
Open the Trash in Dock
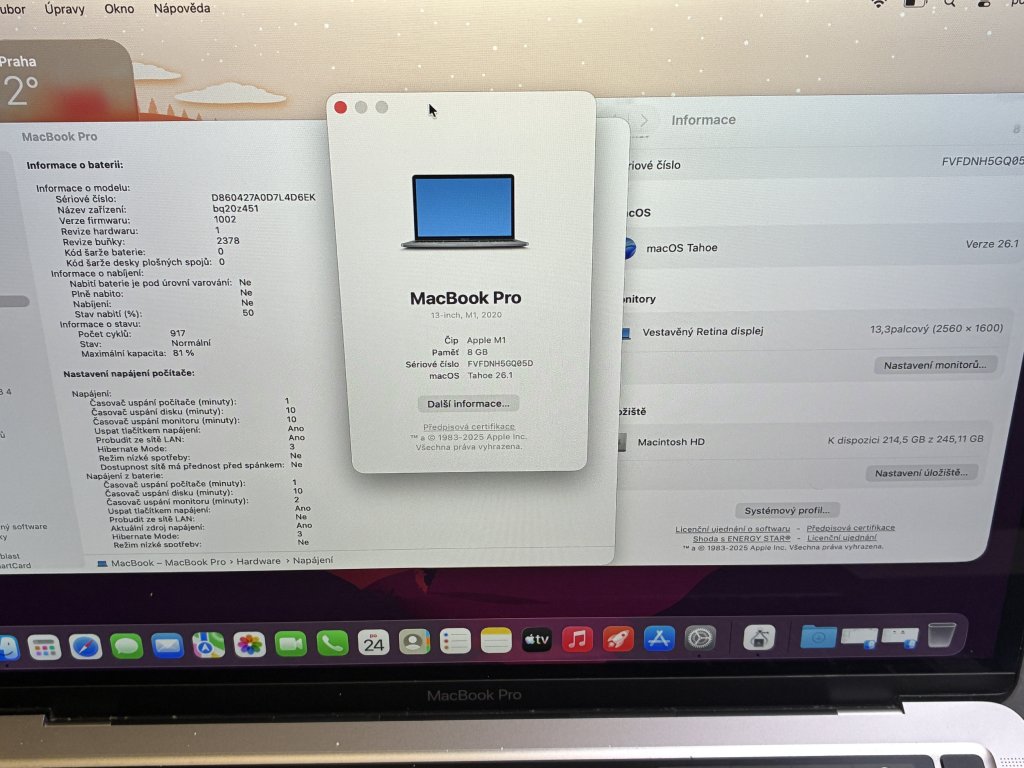pos(941,634)
